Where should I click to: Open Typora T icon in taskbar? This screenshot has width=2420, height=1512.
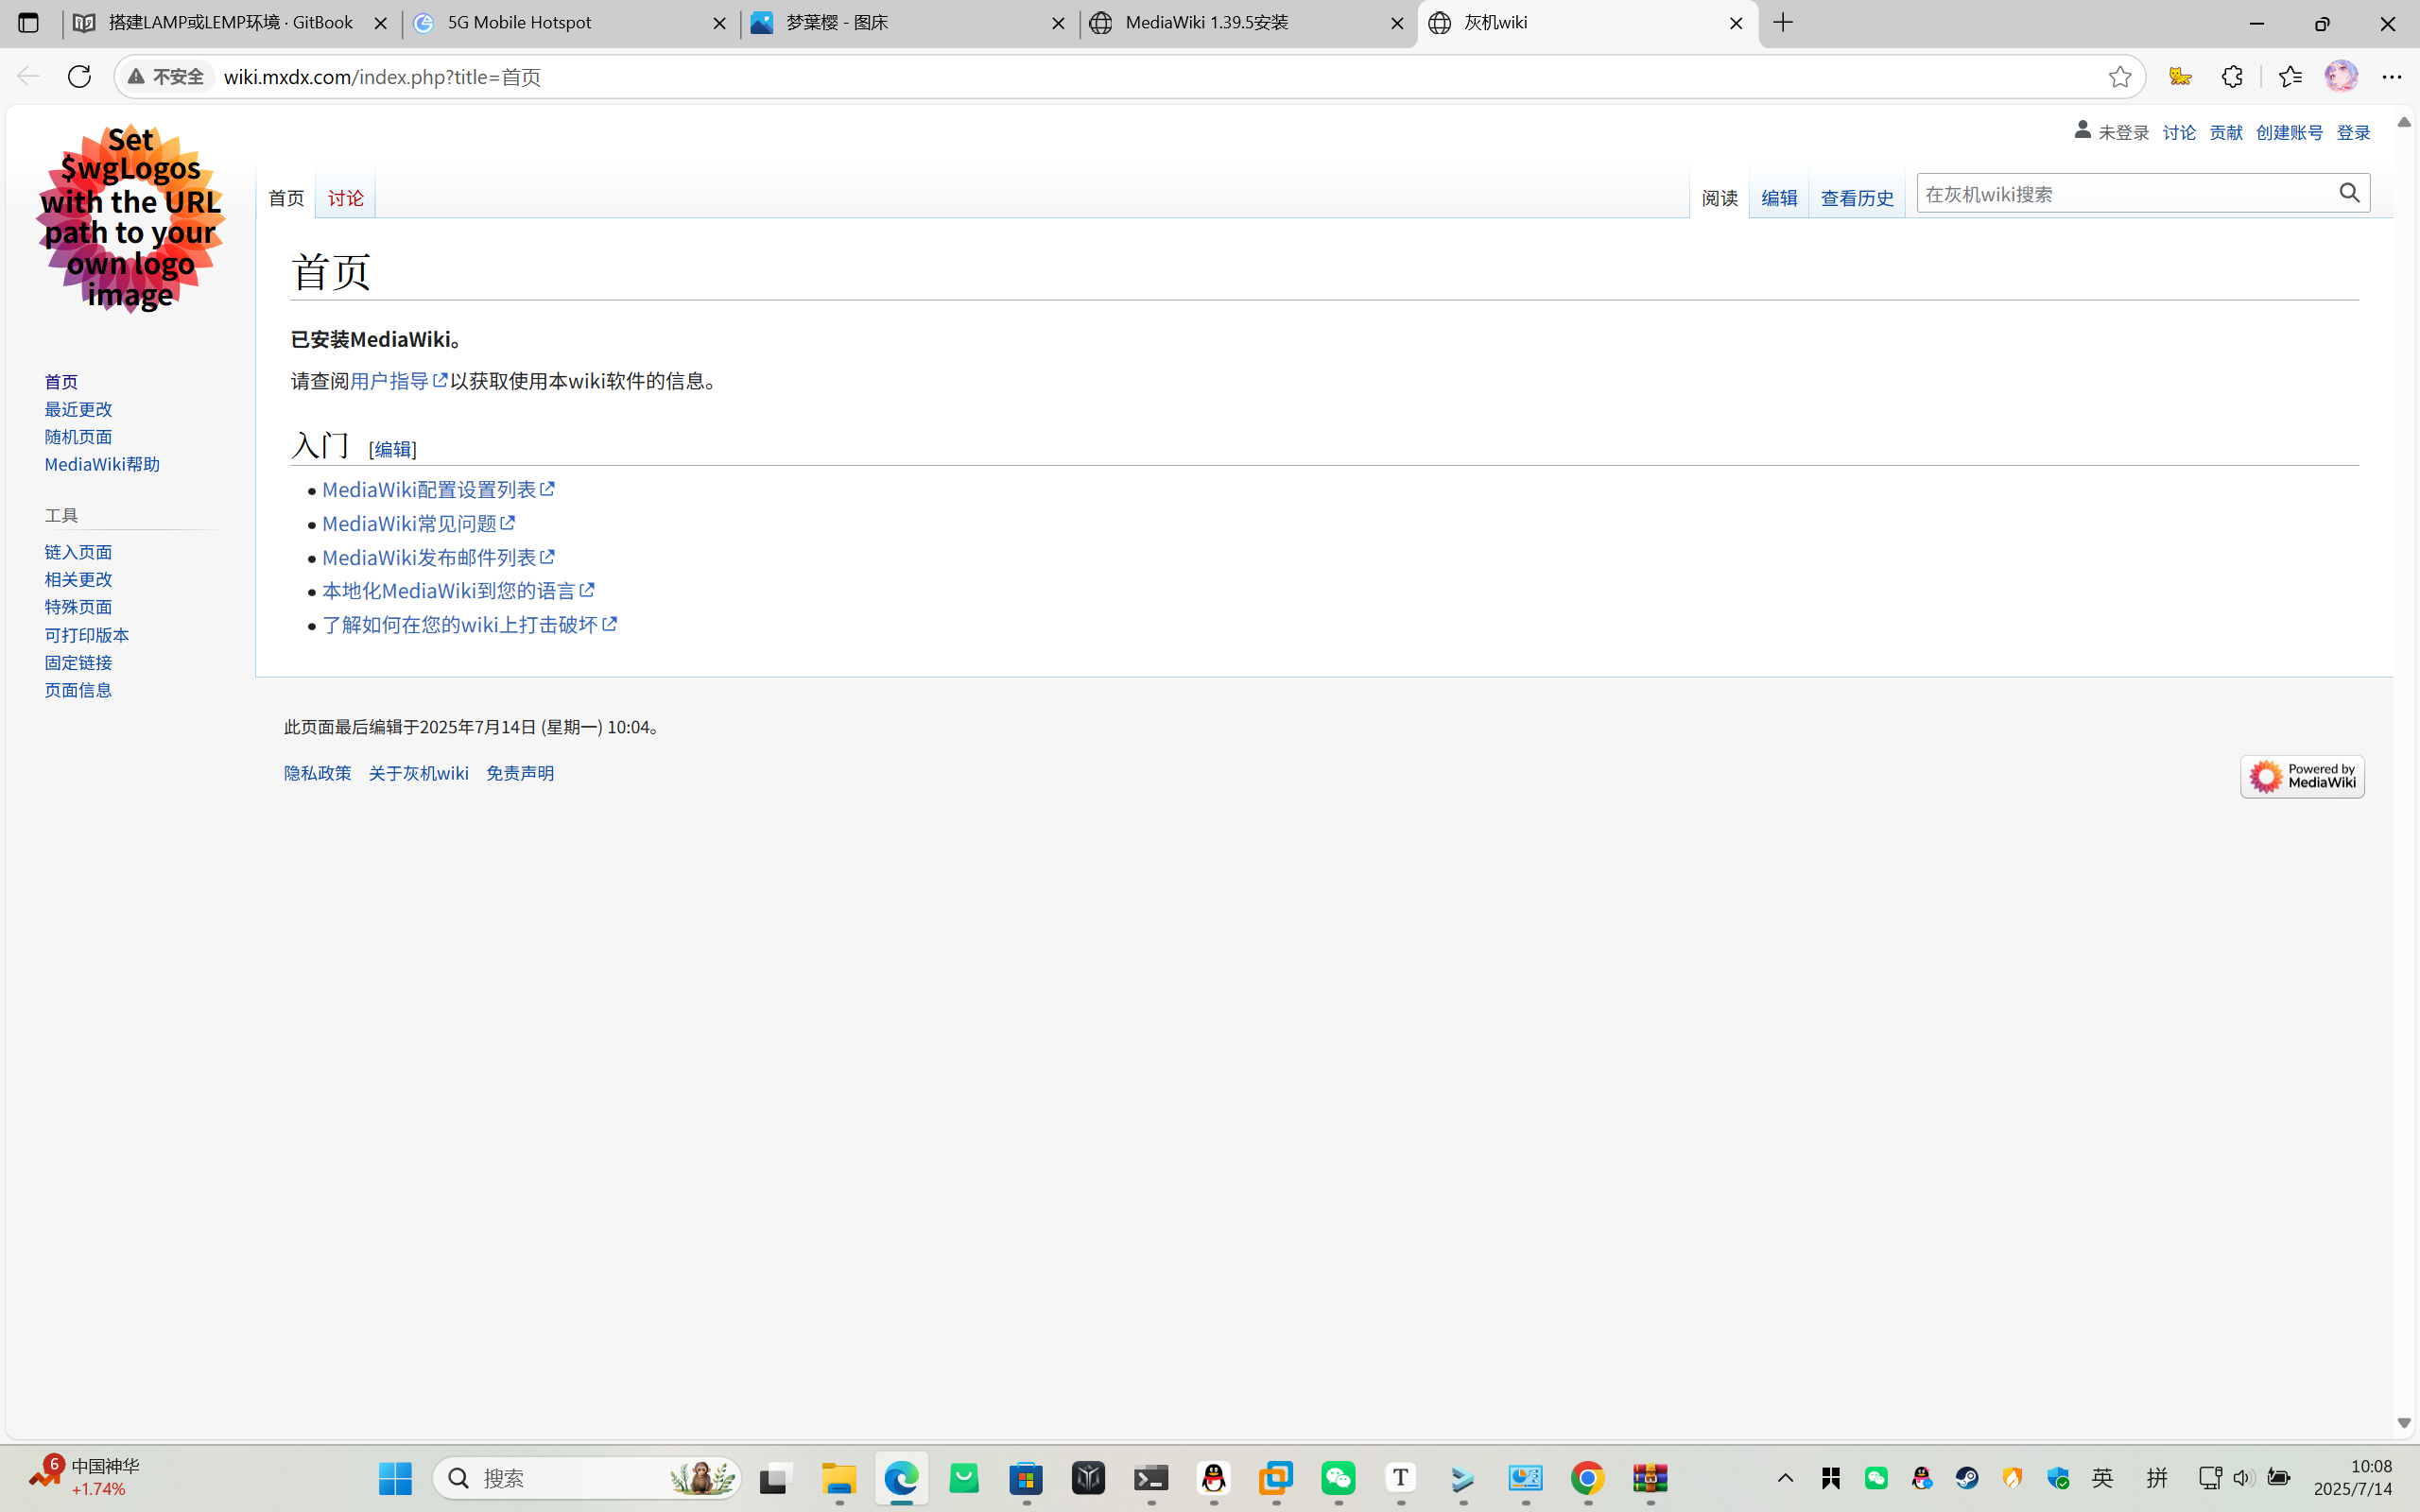pos(1400,1478)
